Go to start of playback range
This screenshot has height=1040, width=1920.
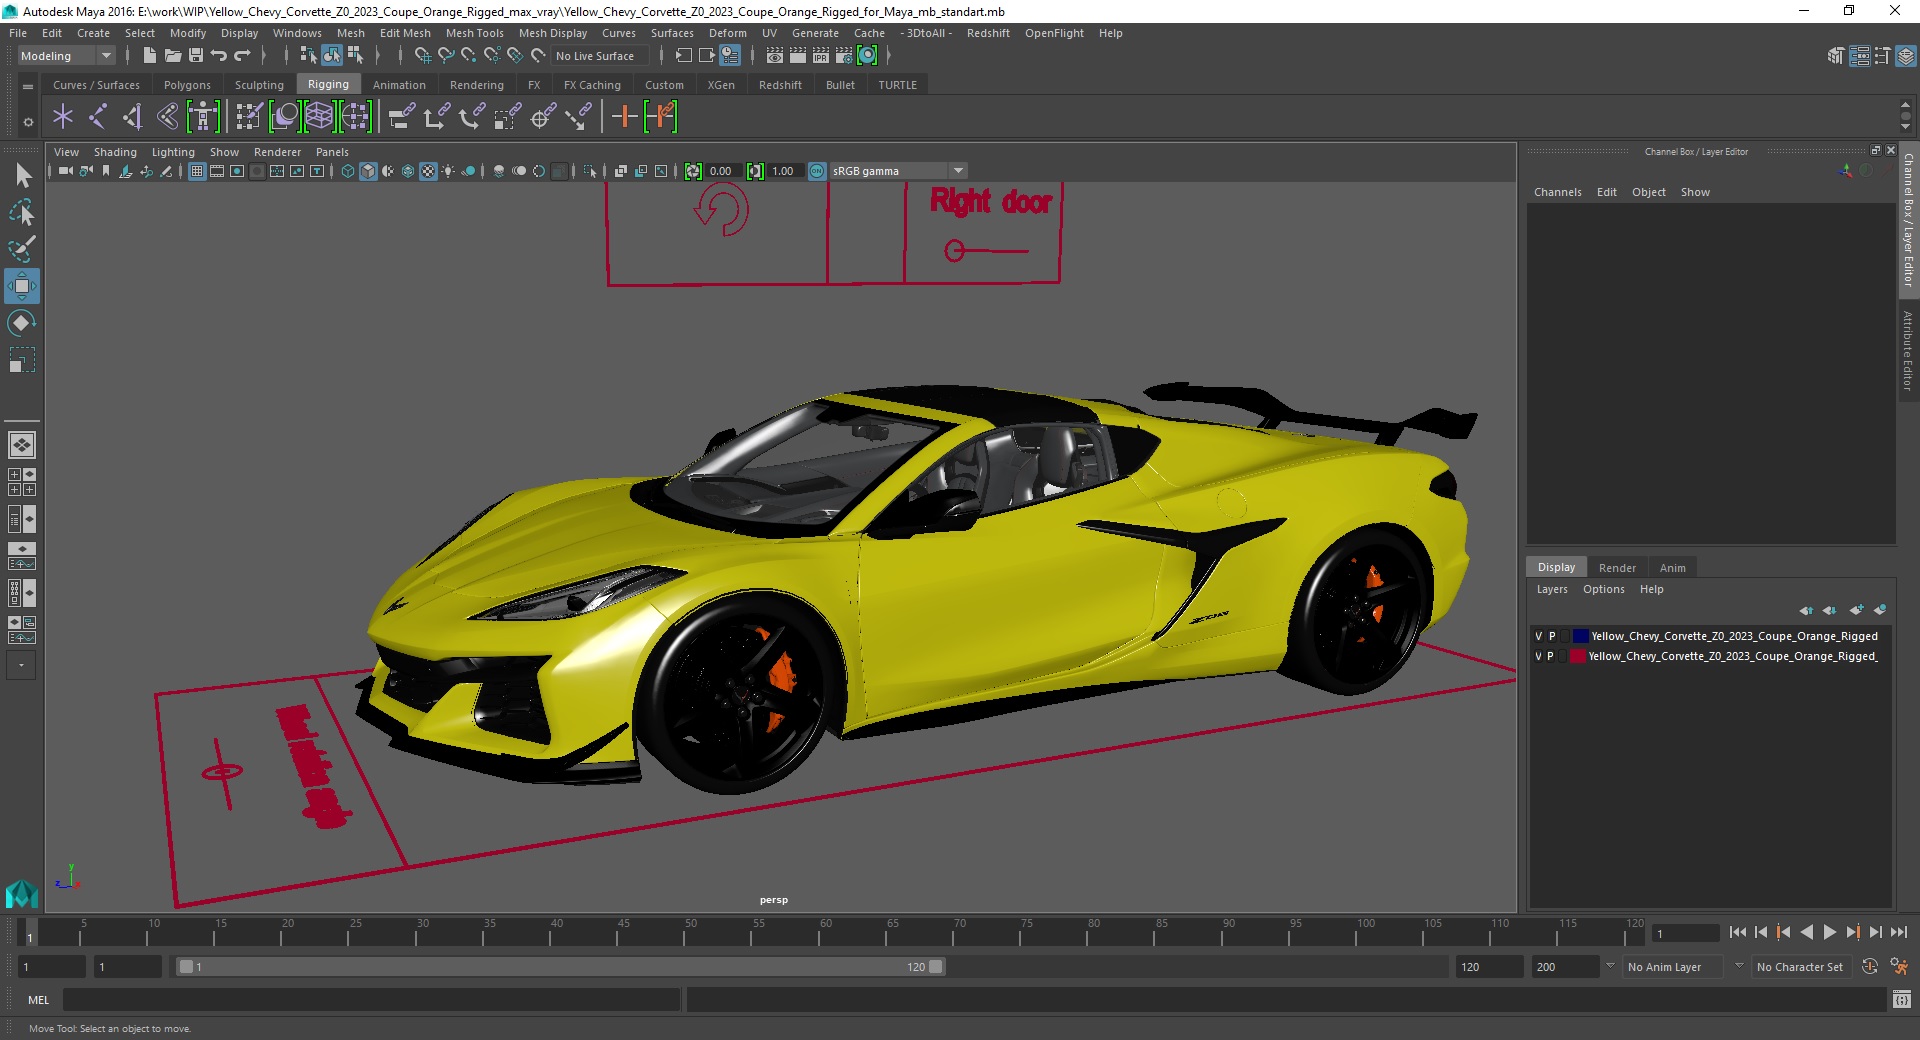click(1737, 932)
